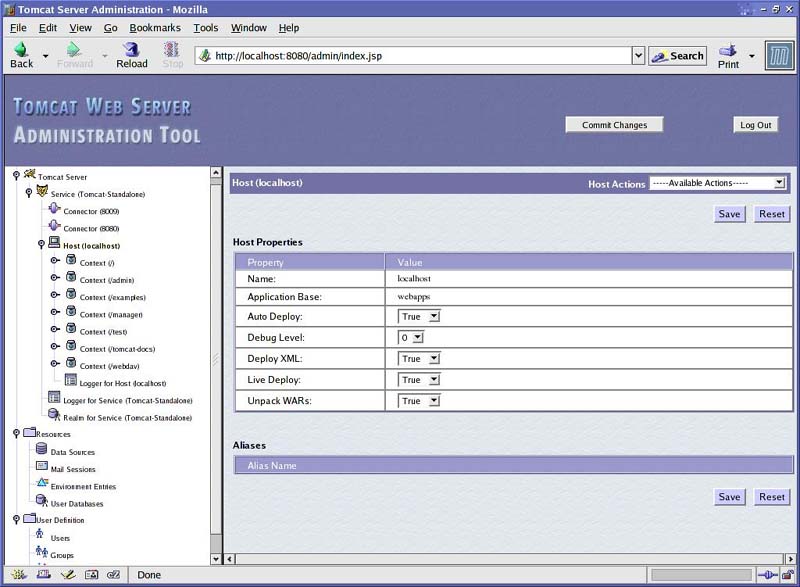Expand the Context (/admin) node toggle
The image size is (800, 587).
coord(55,277)
